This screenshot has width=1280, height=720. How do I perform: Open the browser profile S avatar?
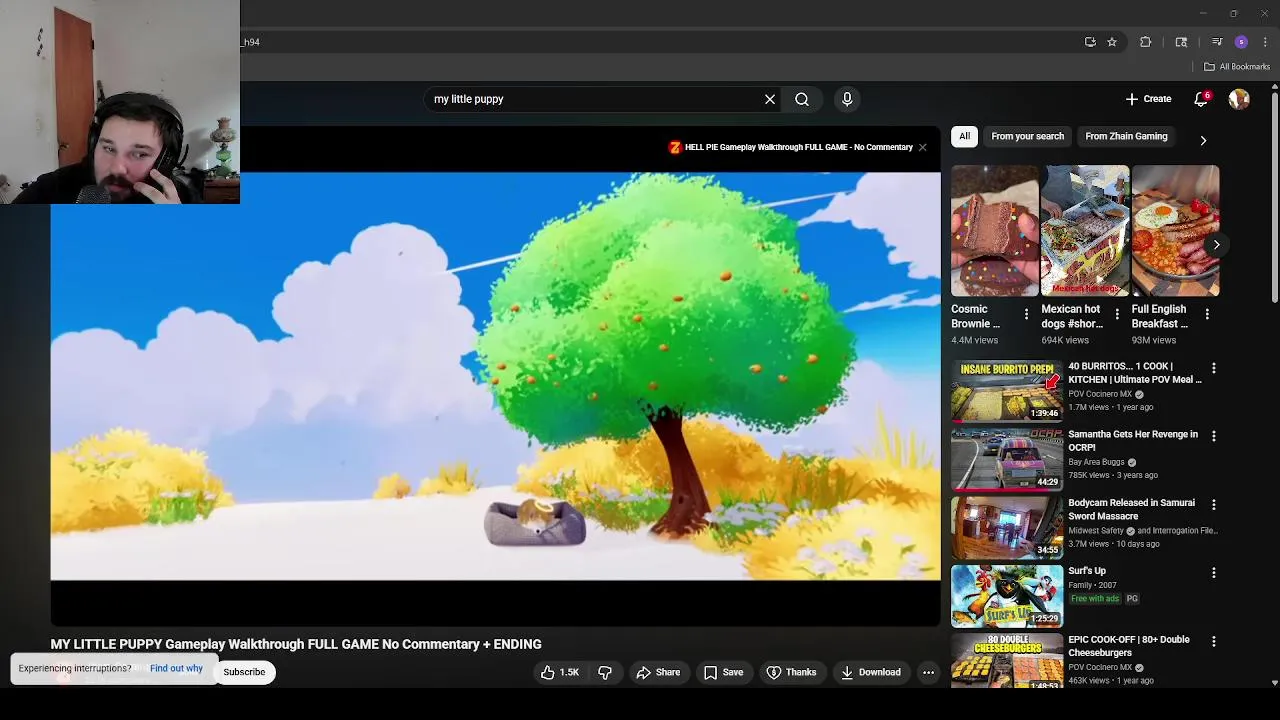(1241, 42)
